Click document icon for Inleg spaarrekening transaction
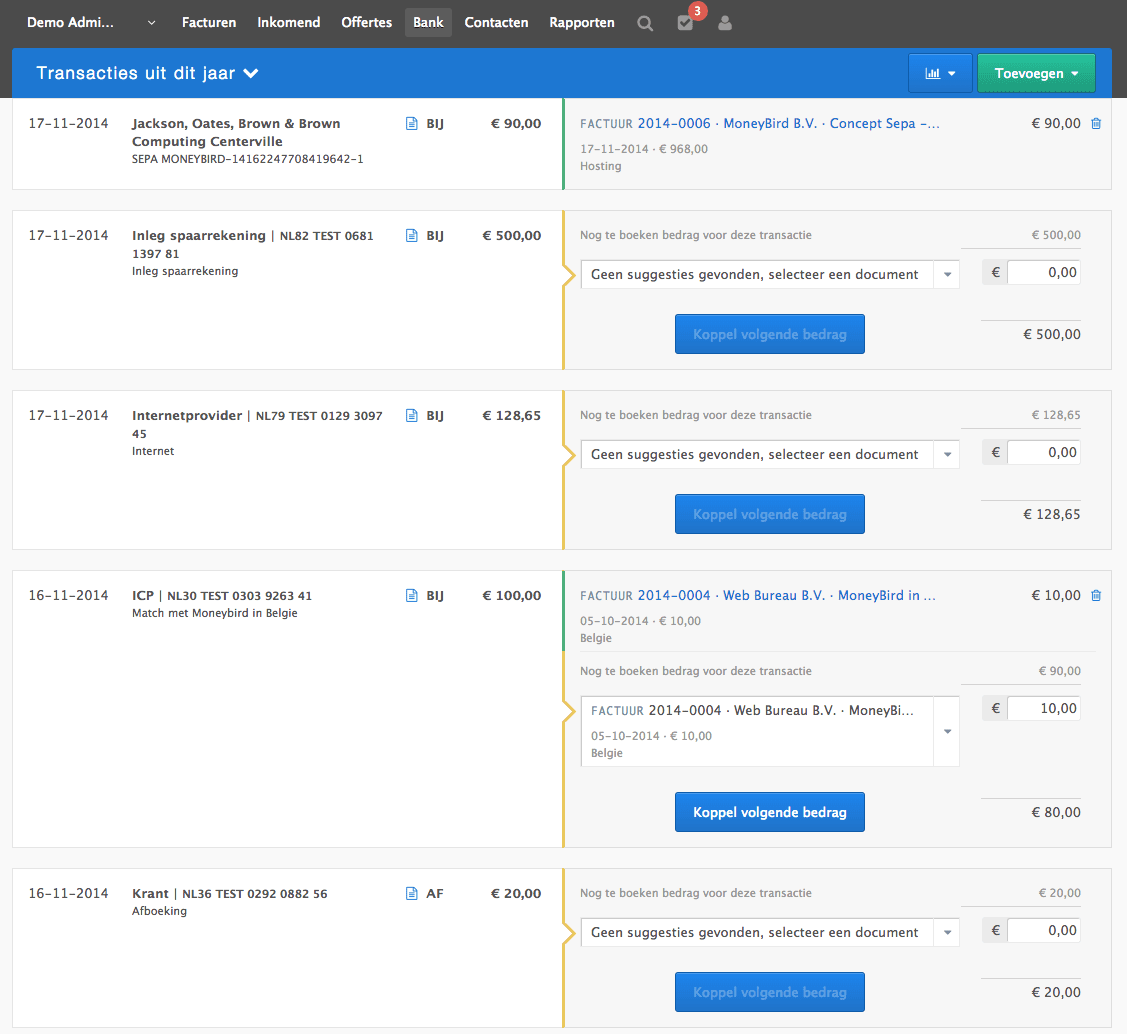The width and height of the screenshot is (1127, 1034). point(411,236)
